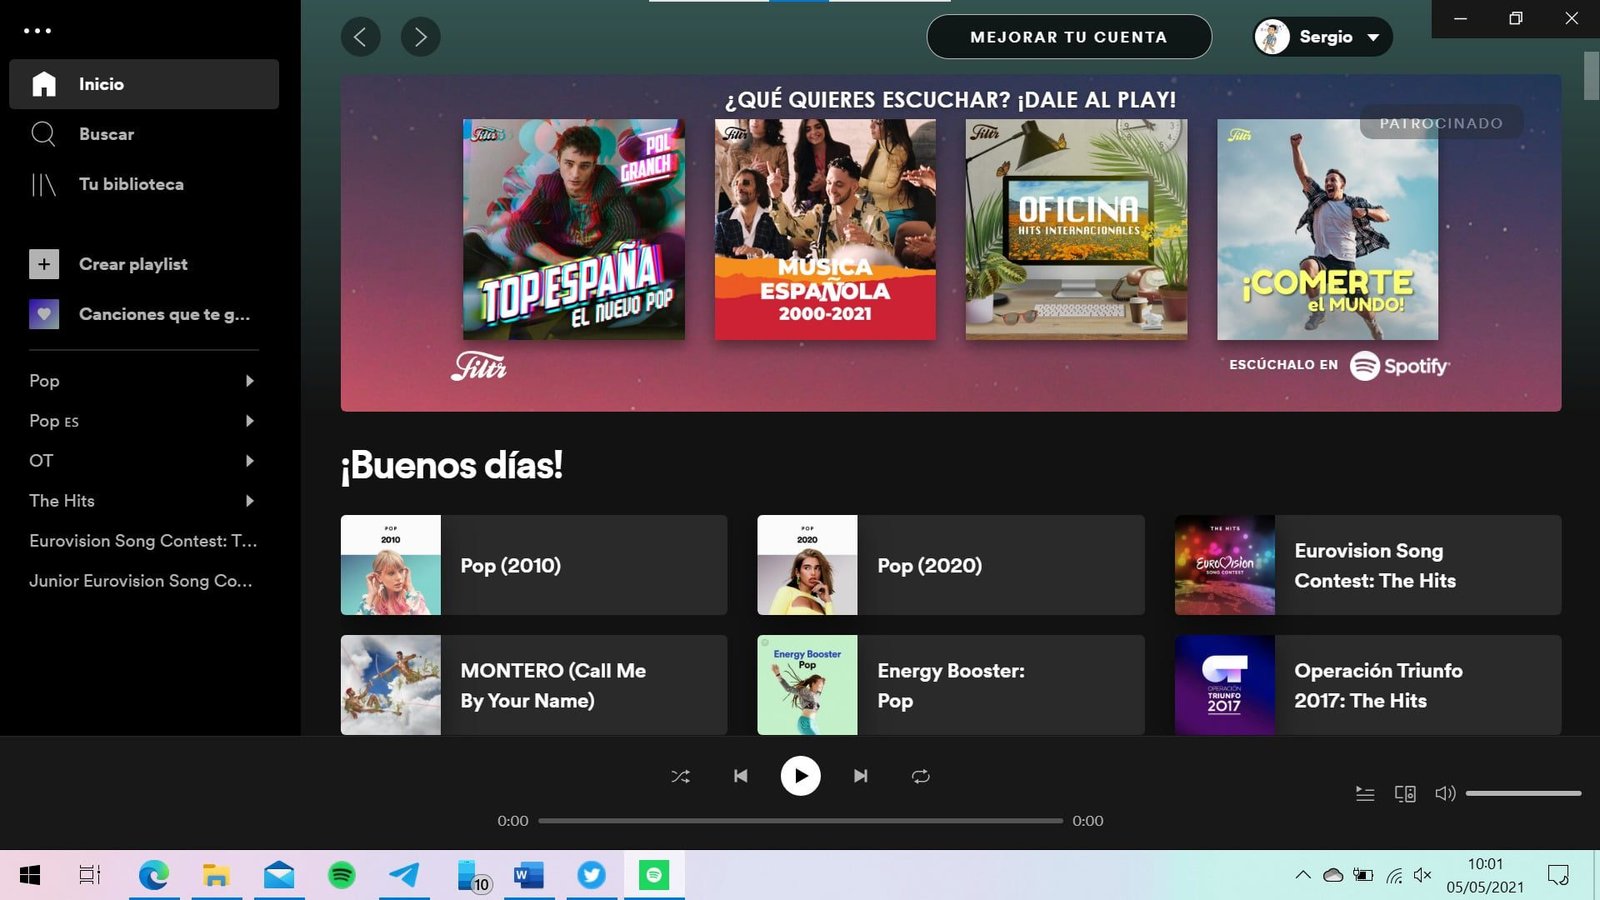Launch Microsoft Edge from taskbar
1600x900 pixels.
[153, 876]
